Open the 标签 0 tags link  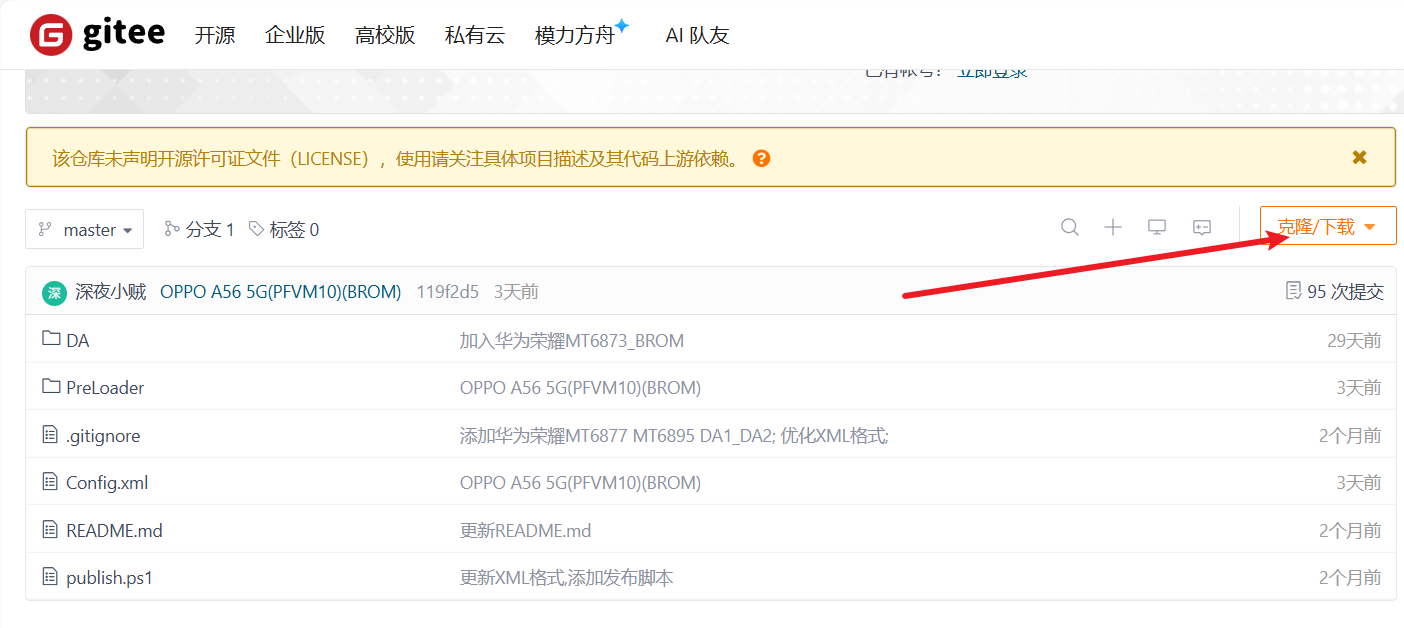(284, 229)
